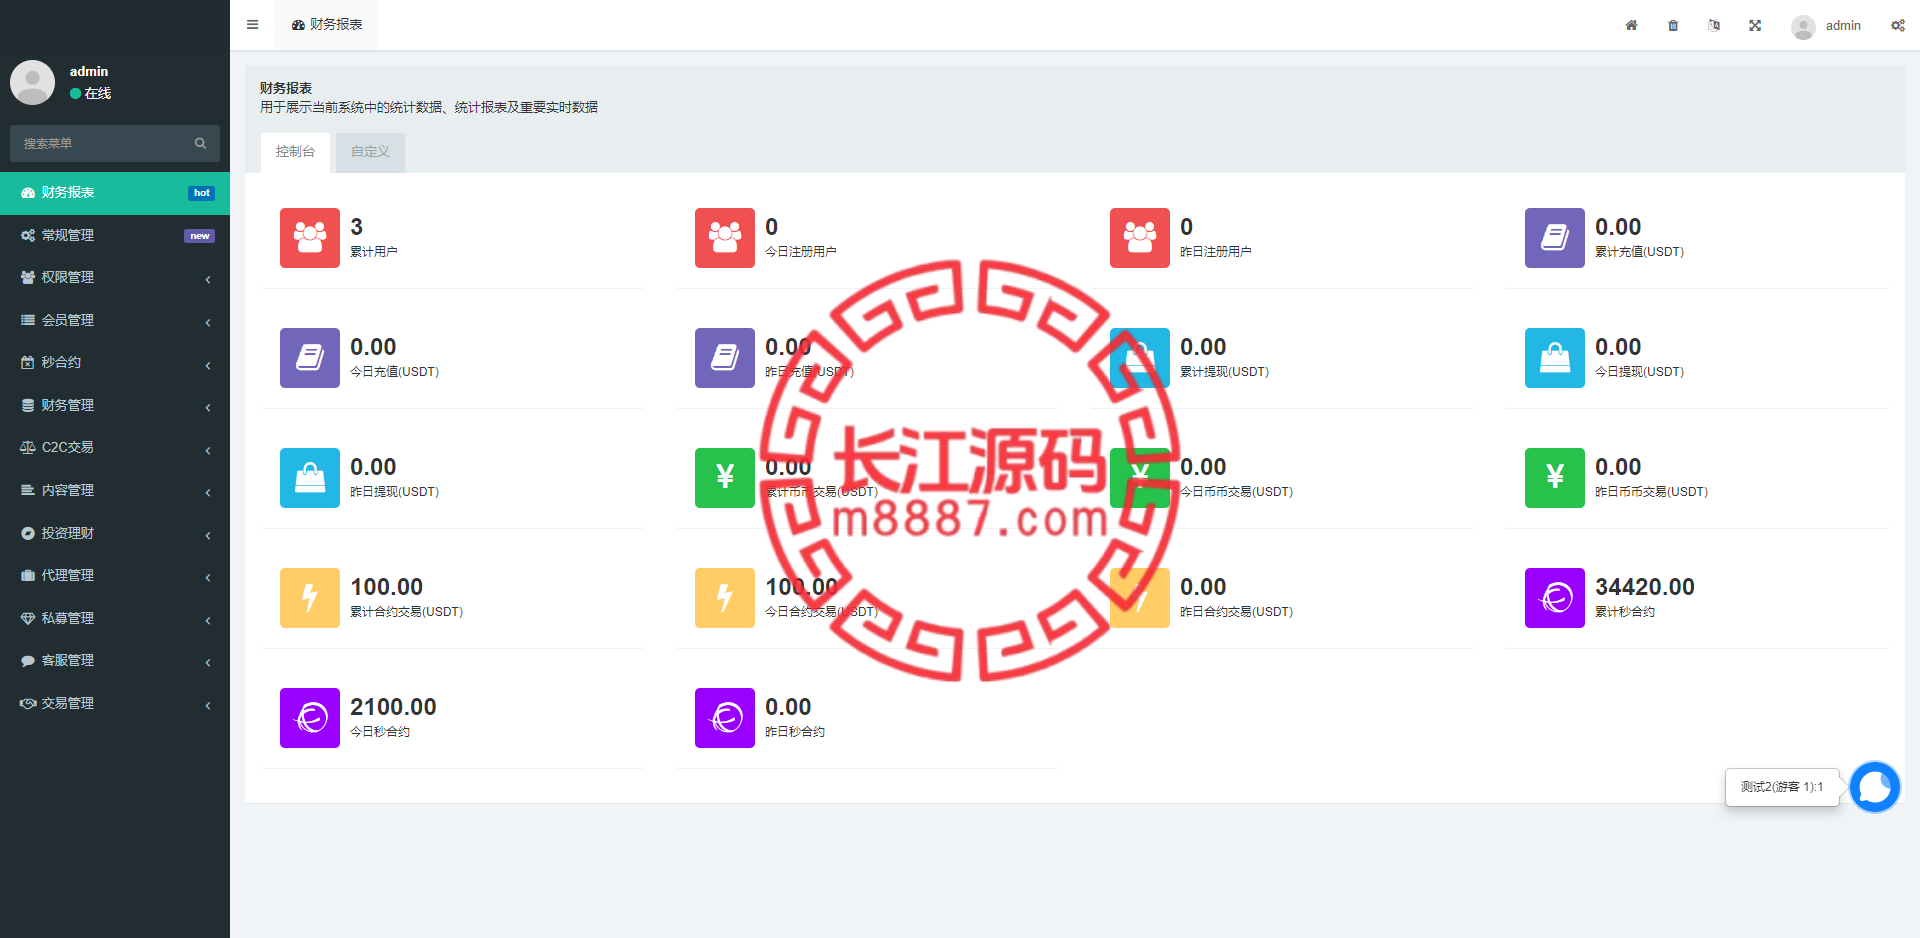Open 常规管理 sidebar menu item

(115, 235)
